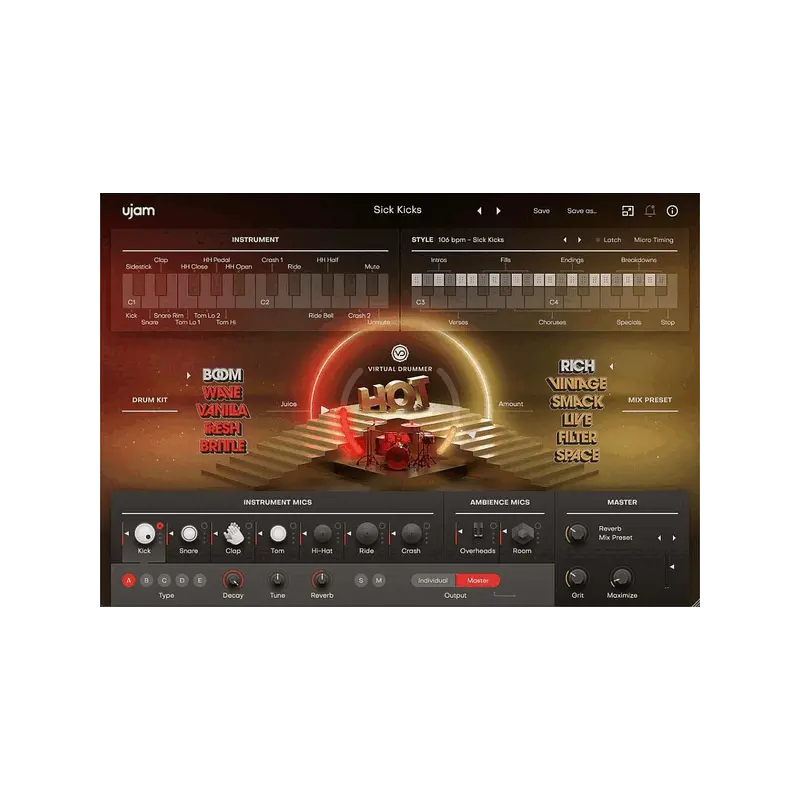This screenshot has width=800, height=800.
Task: Select kick type B
Action: coord(146,580)
